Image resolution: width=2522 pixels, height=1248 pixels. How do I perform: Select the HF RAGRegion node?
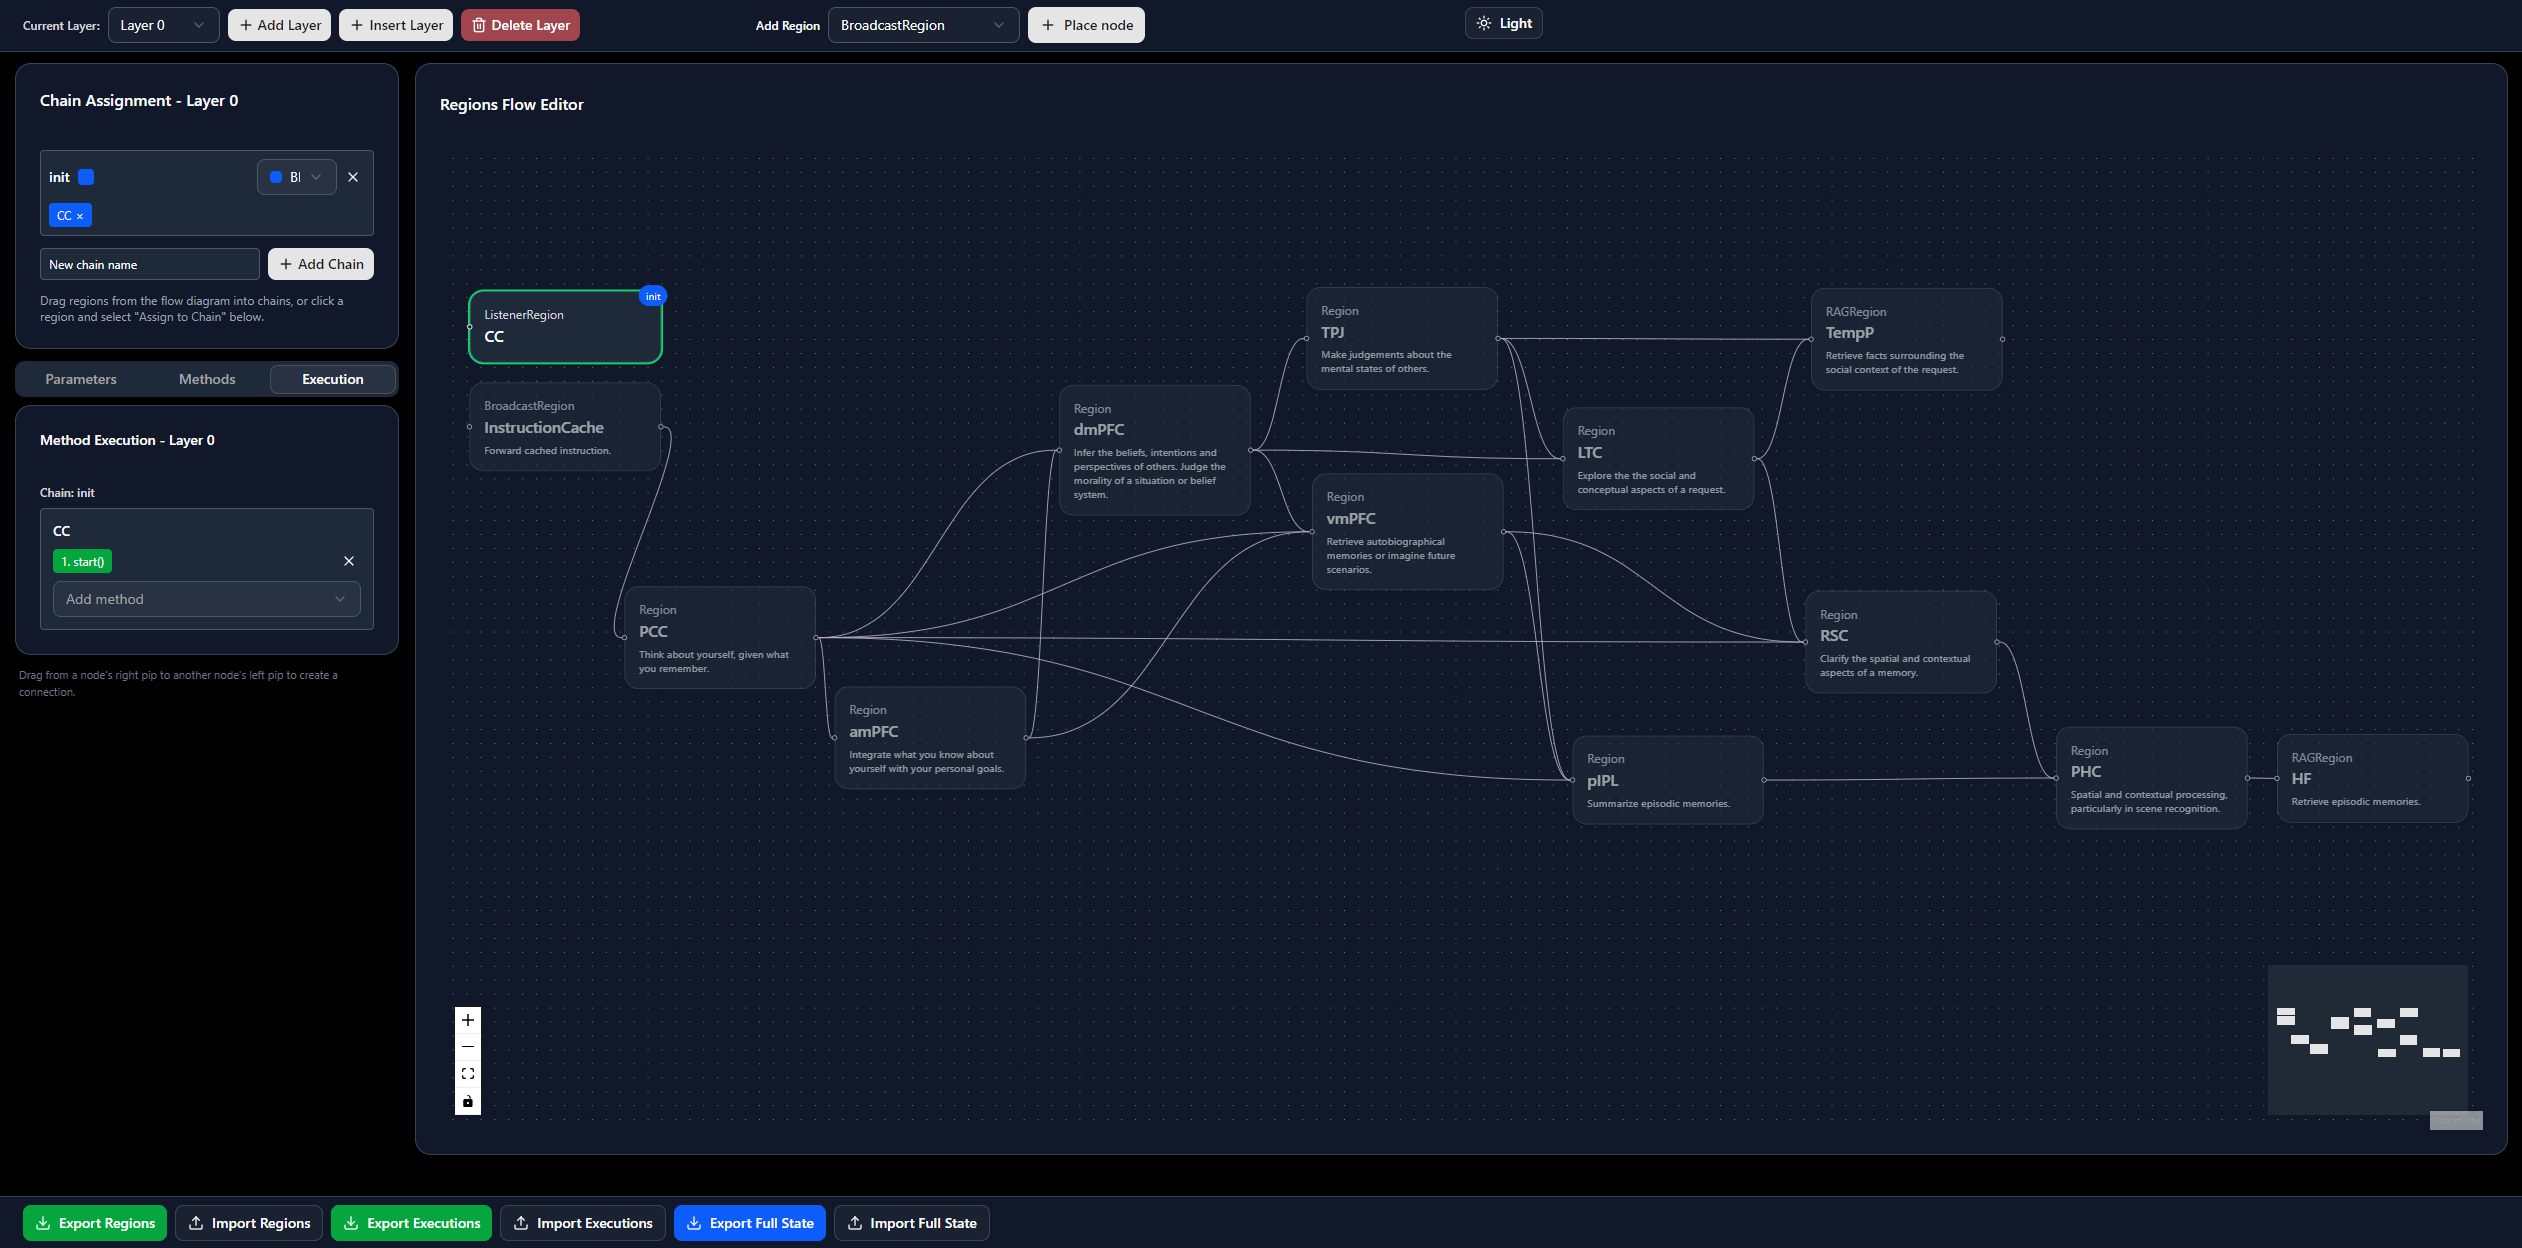coord(2373,779)
